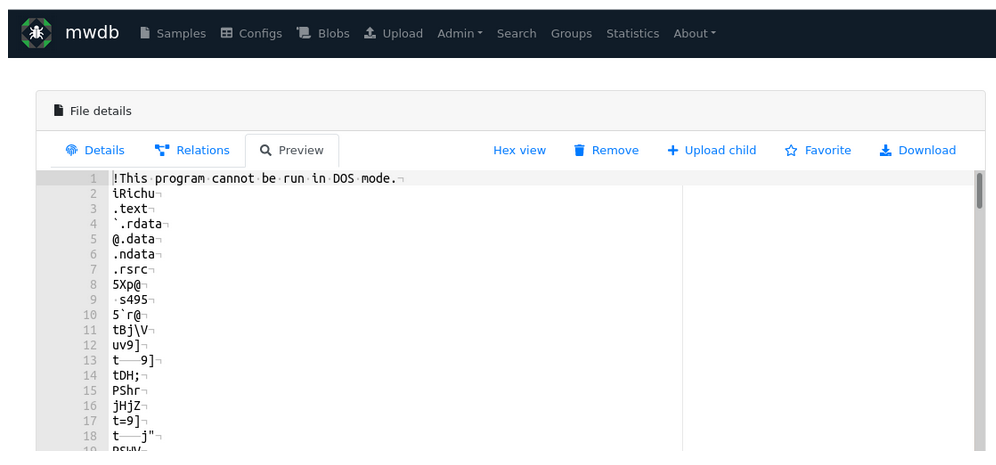
Task: Switch to the Details tab
Action: 95,151
